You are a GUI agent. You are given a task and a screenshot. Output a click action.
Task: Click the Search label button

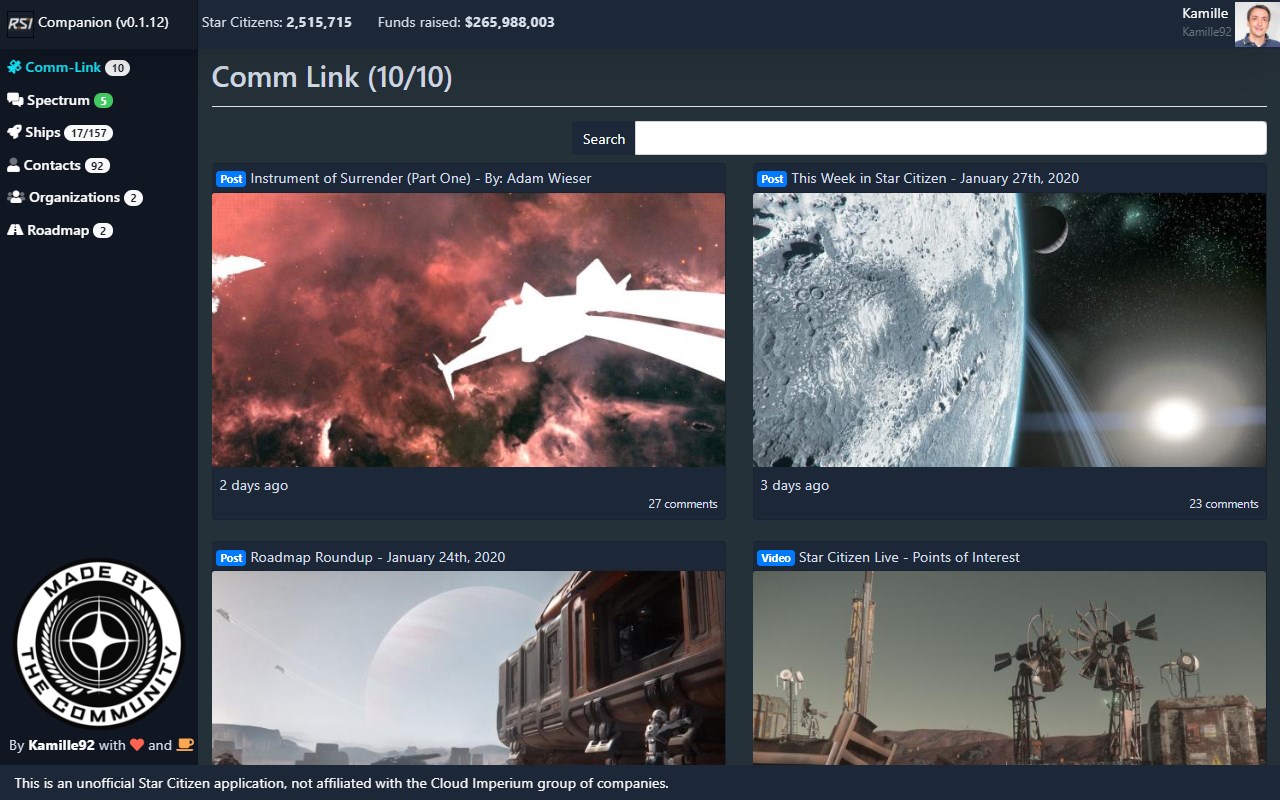point(604,139)
